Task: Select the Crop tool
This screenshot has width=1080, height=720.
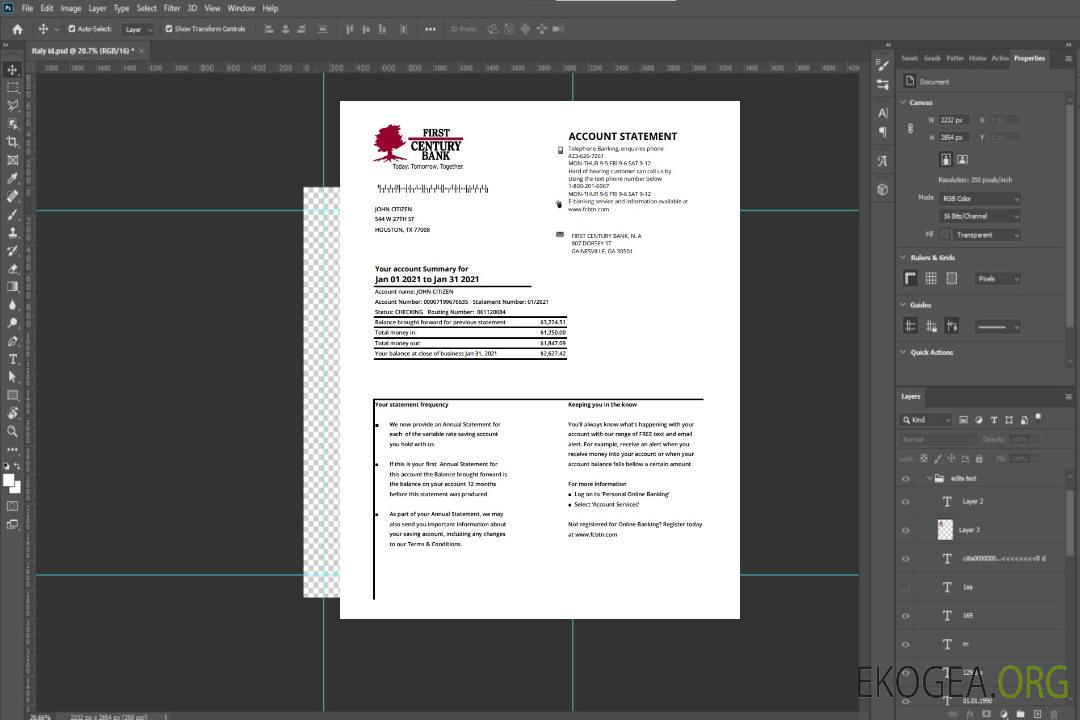Action: pos(12,142)
